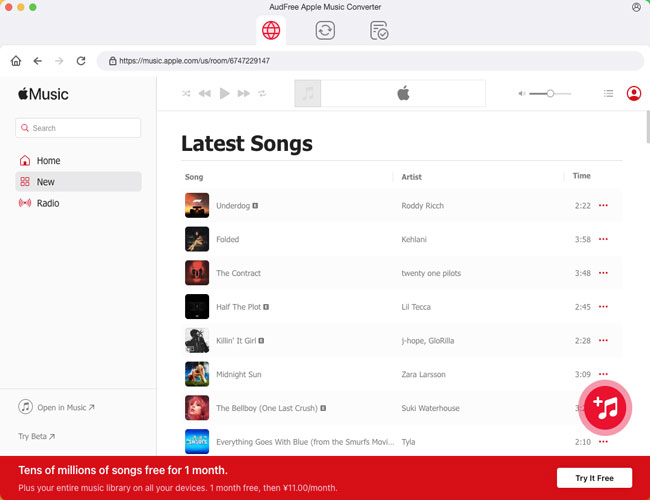650x500 pixels.
Task: Mute volume via speaker icon
Action: point(522,94)
